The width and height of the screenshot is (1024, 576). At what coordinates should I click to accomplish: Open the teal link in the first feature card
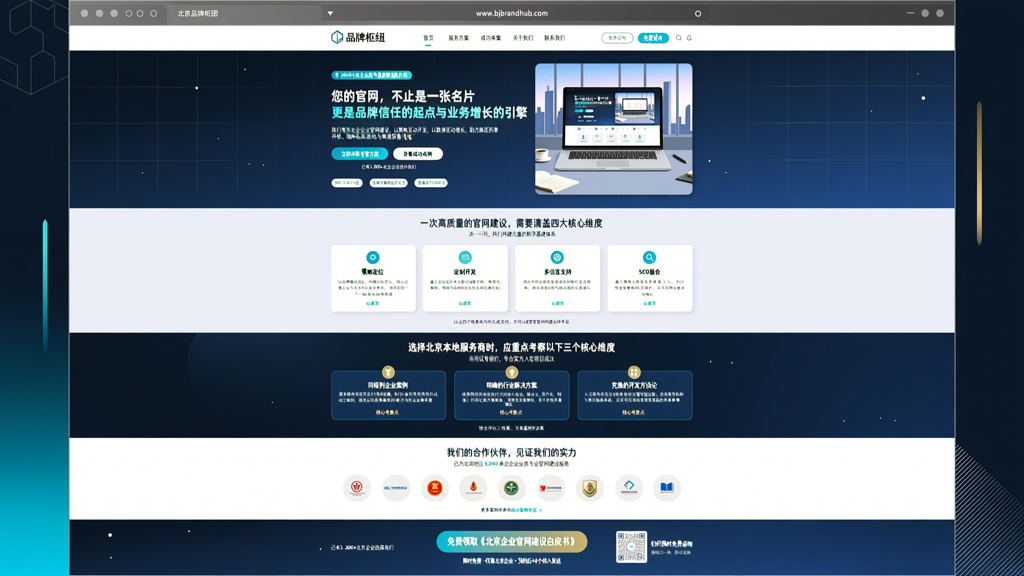point(373,304)
